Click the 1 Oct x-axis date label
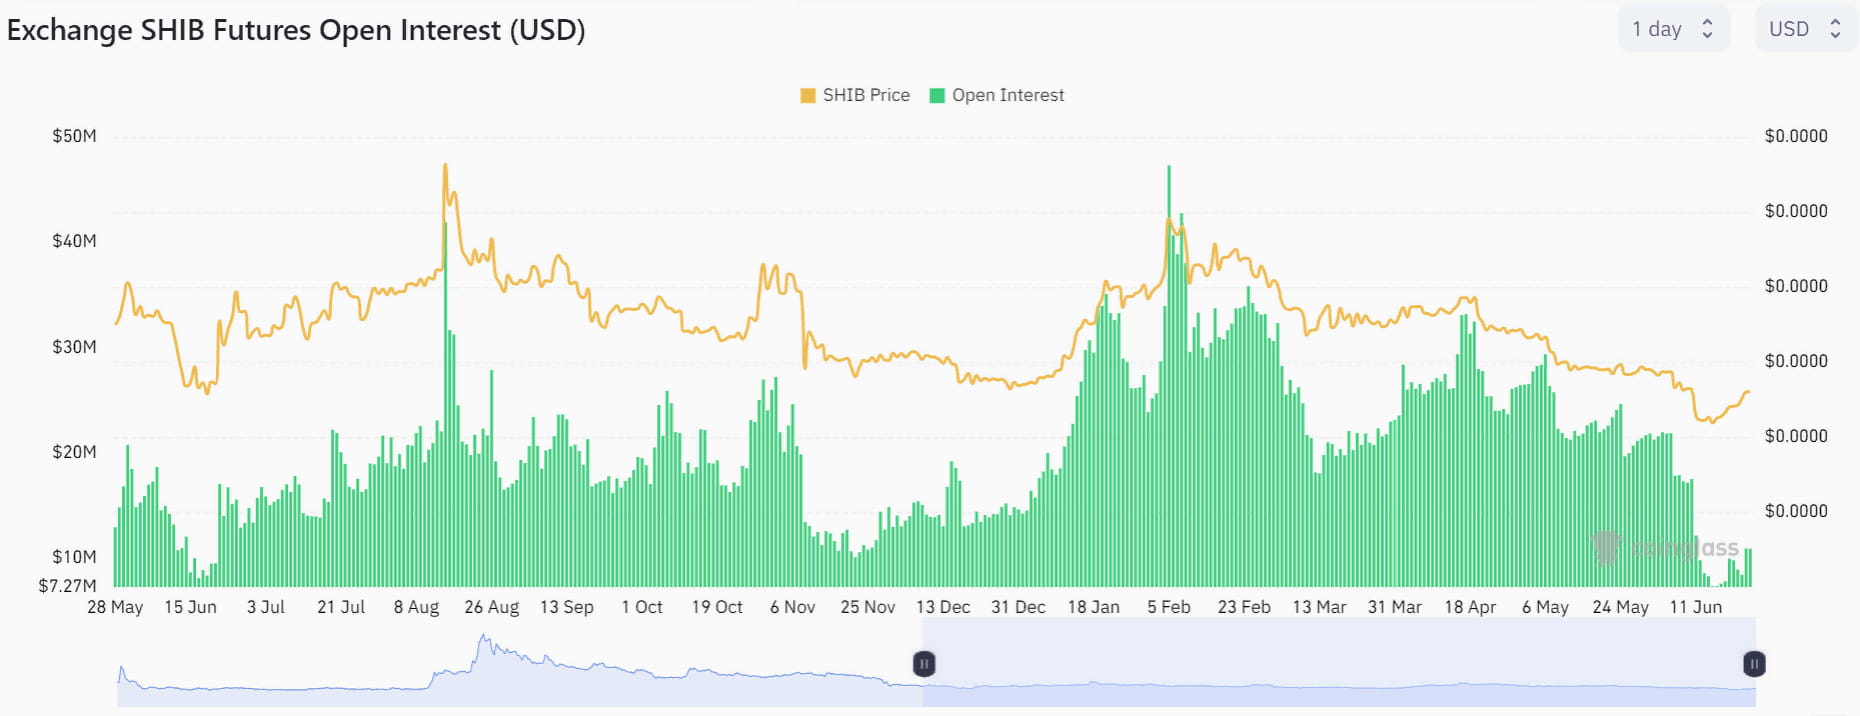The image size is (1860, 716). click(x=642, y=607)
